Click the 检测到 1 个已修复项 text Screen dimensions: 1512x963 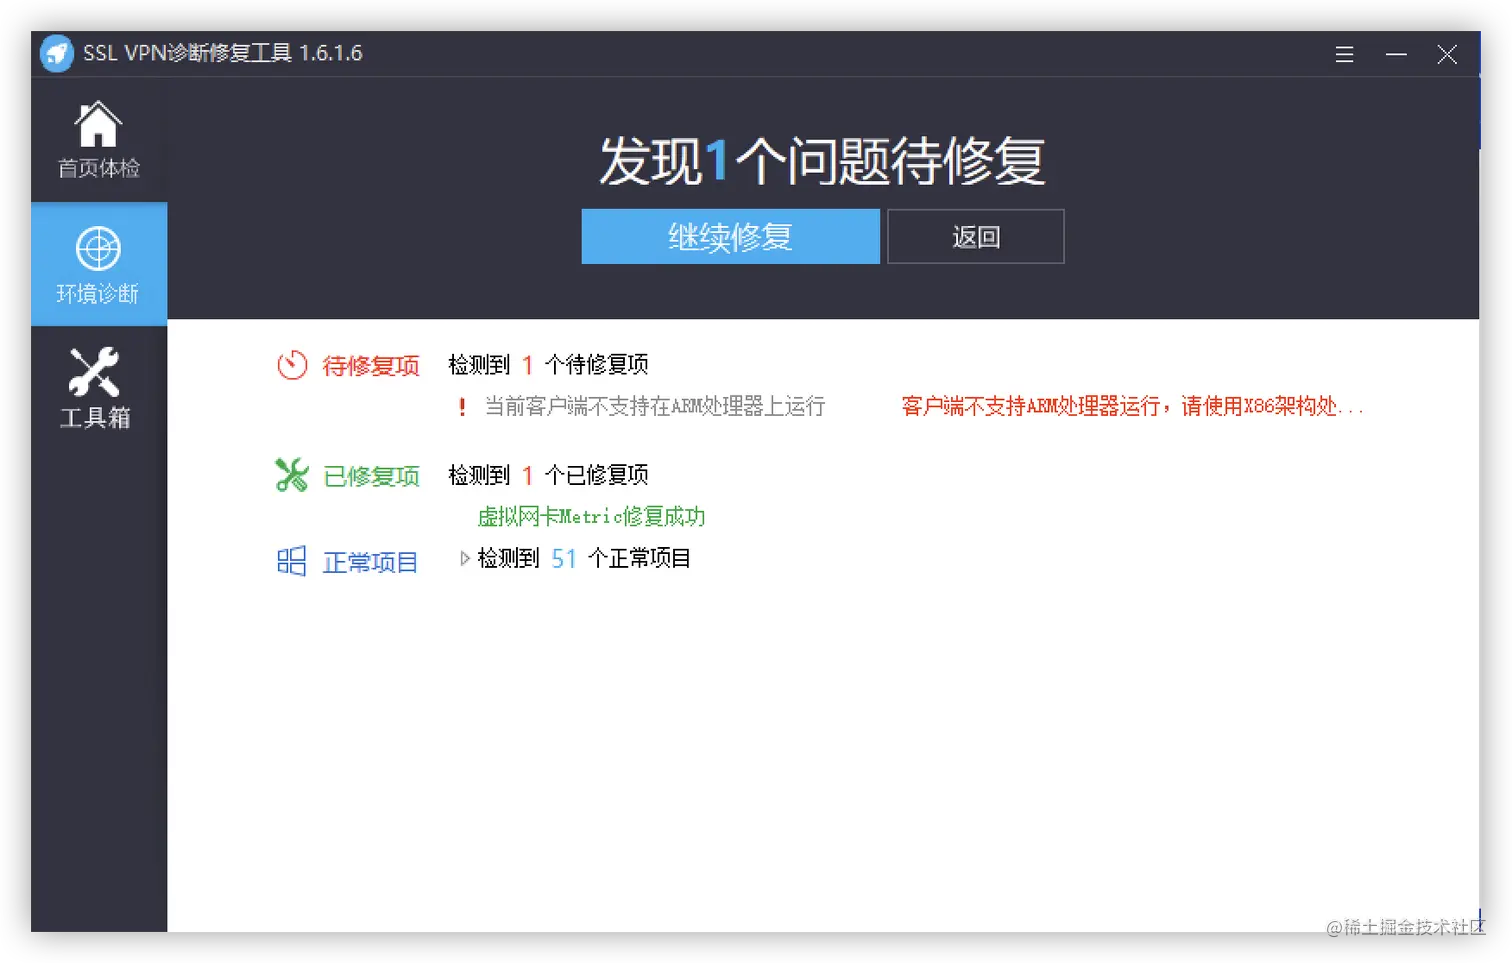click(x=548, y=475)
